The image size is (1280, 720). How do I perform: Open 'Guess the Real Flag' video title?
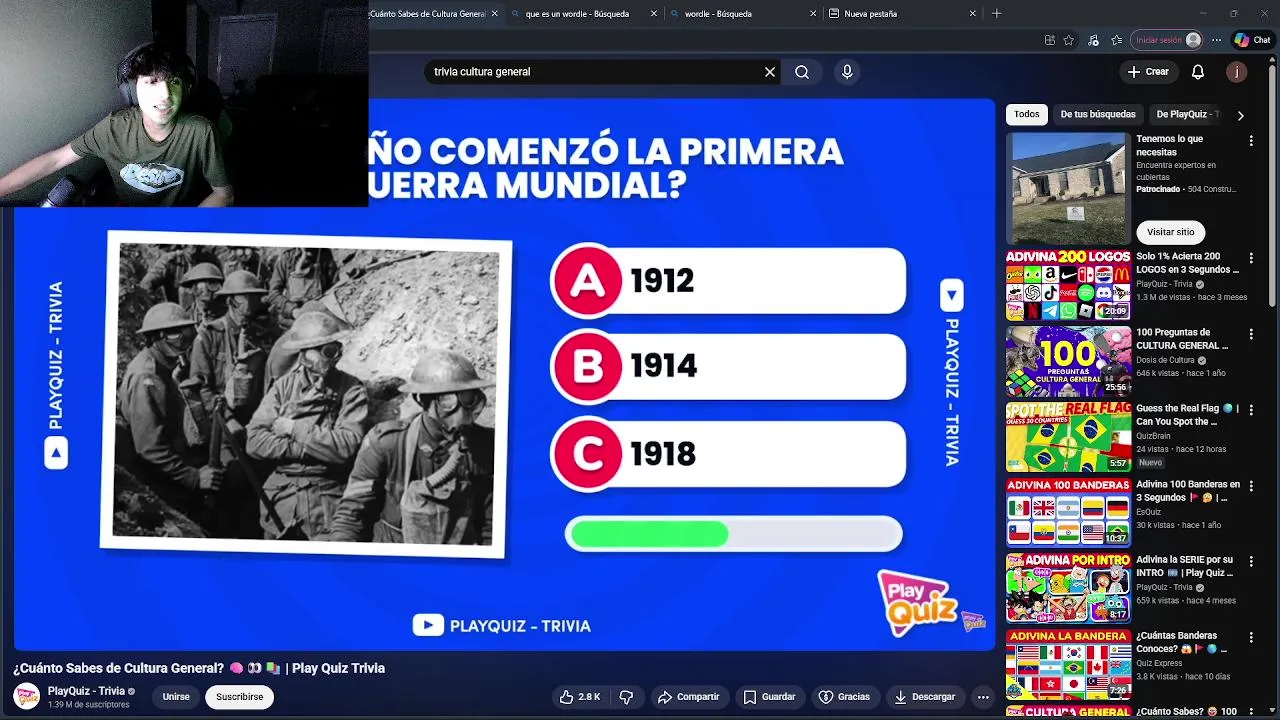coord(1187,415)
